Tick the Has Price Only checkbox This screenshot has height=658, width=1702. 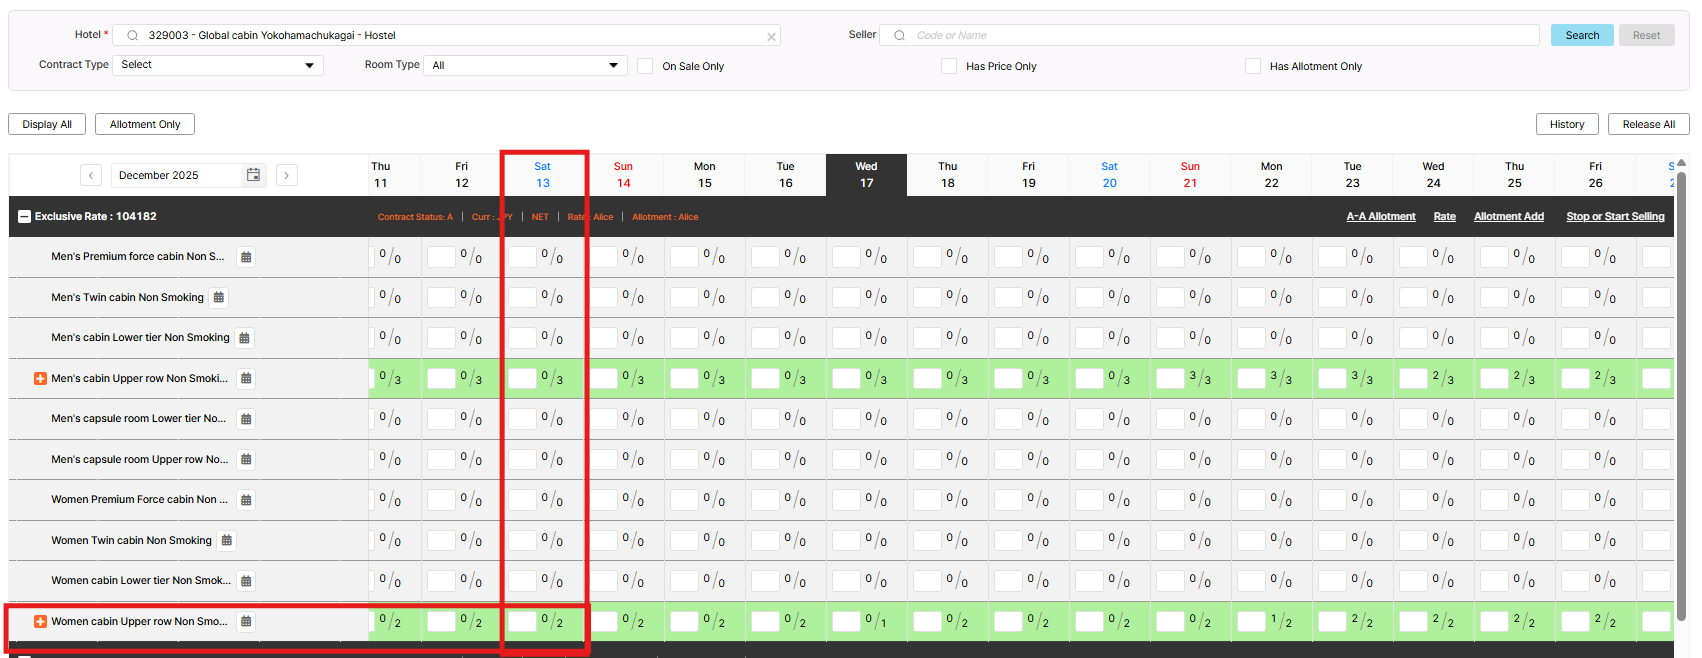tap(949, 66)
